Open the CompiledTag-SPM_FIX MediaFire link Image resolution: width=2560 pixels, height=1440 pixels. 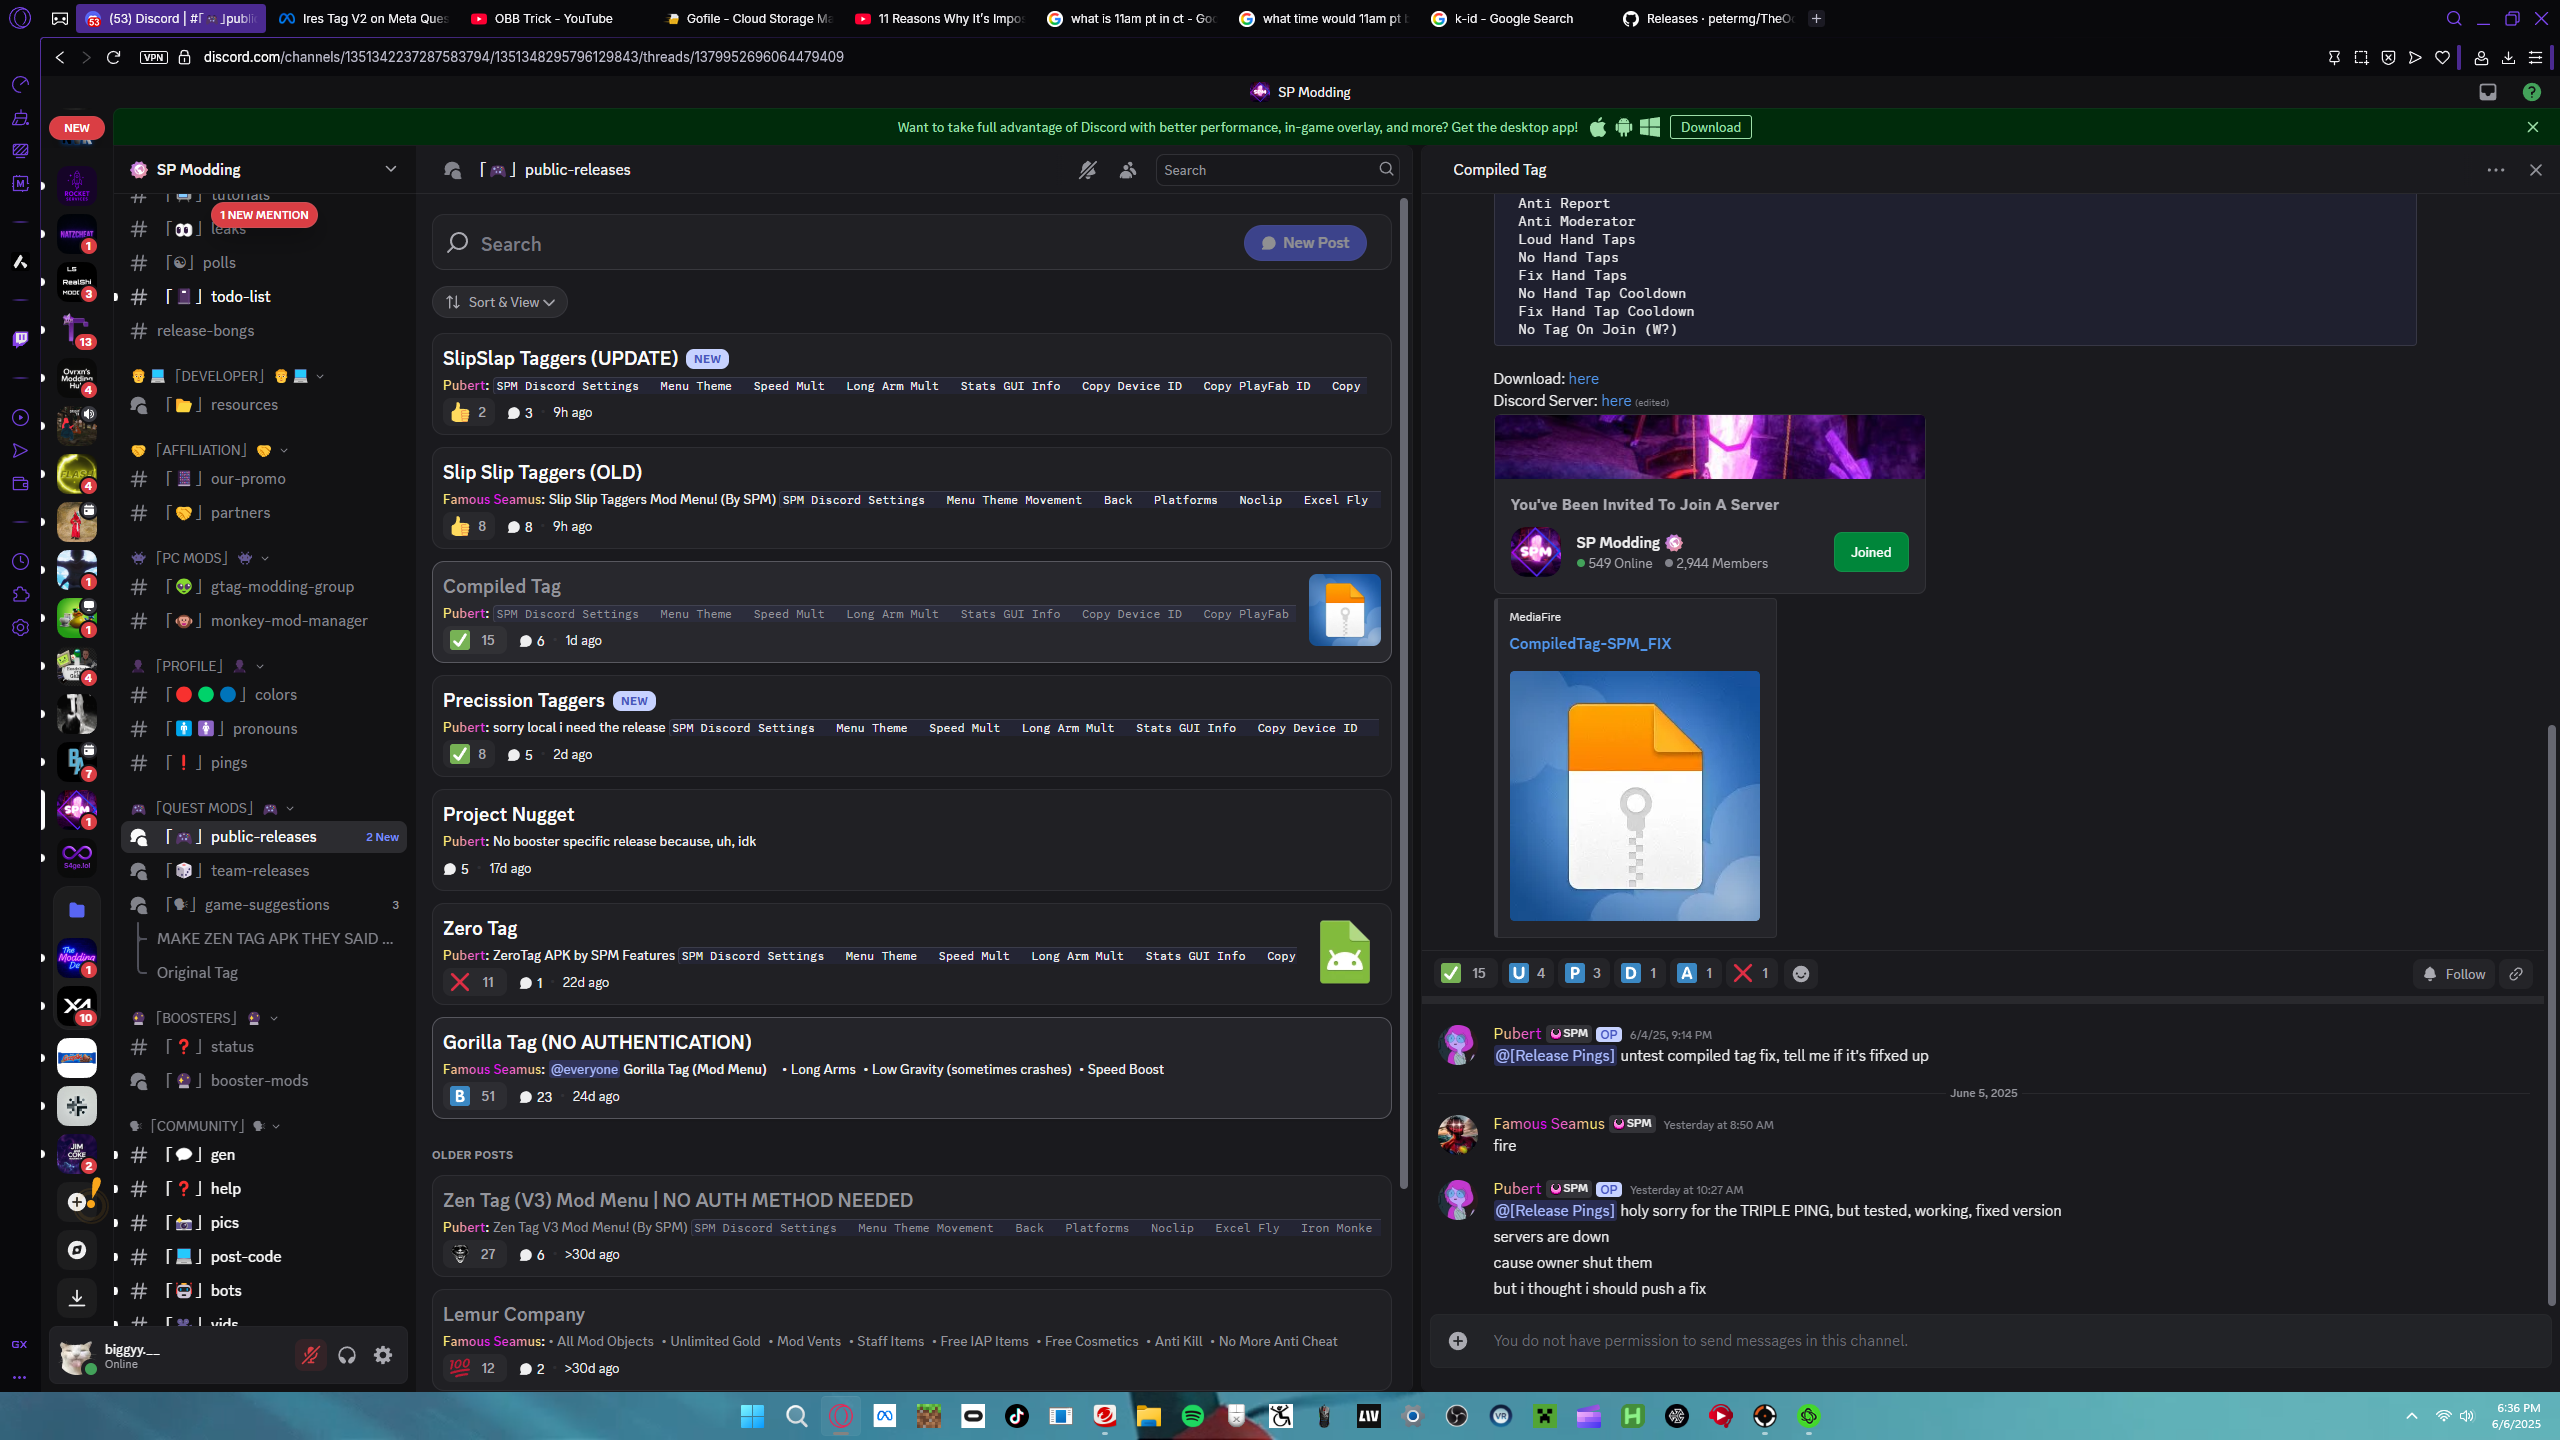click(x=1590, y=644)
